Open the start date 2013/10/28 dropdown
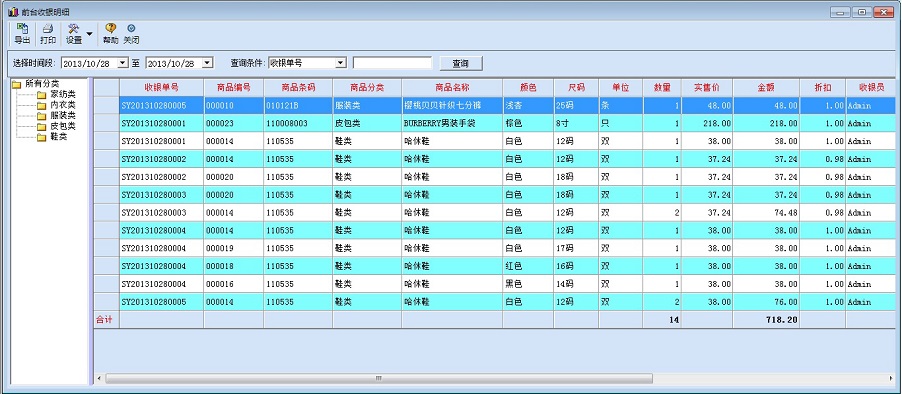 [123, 63]
